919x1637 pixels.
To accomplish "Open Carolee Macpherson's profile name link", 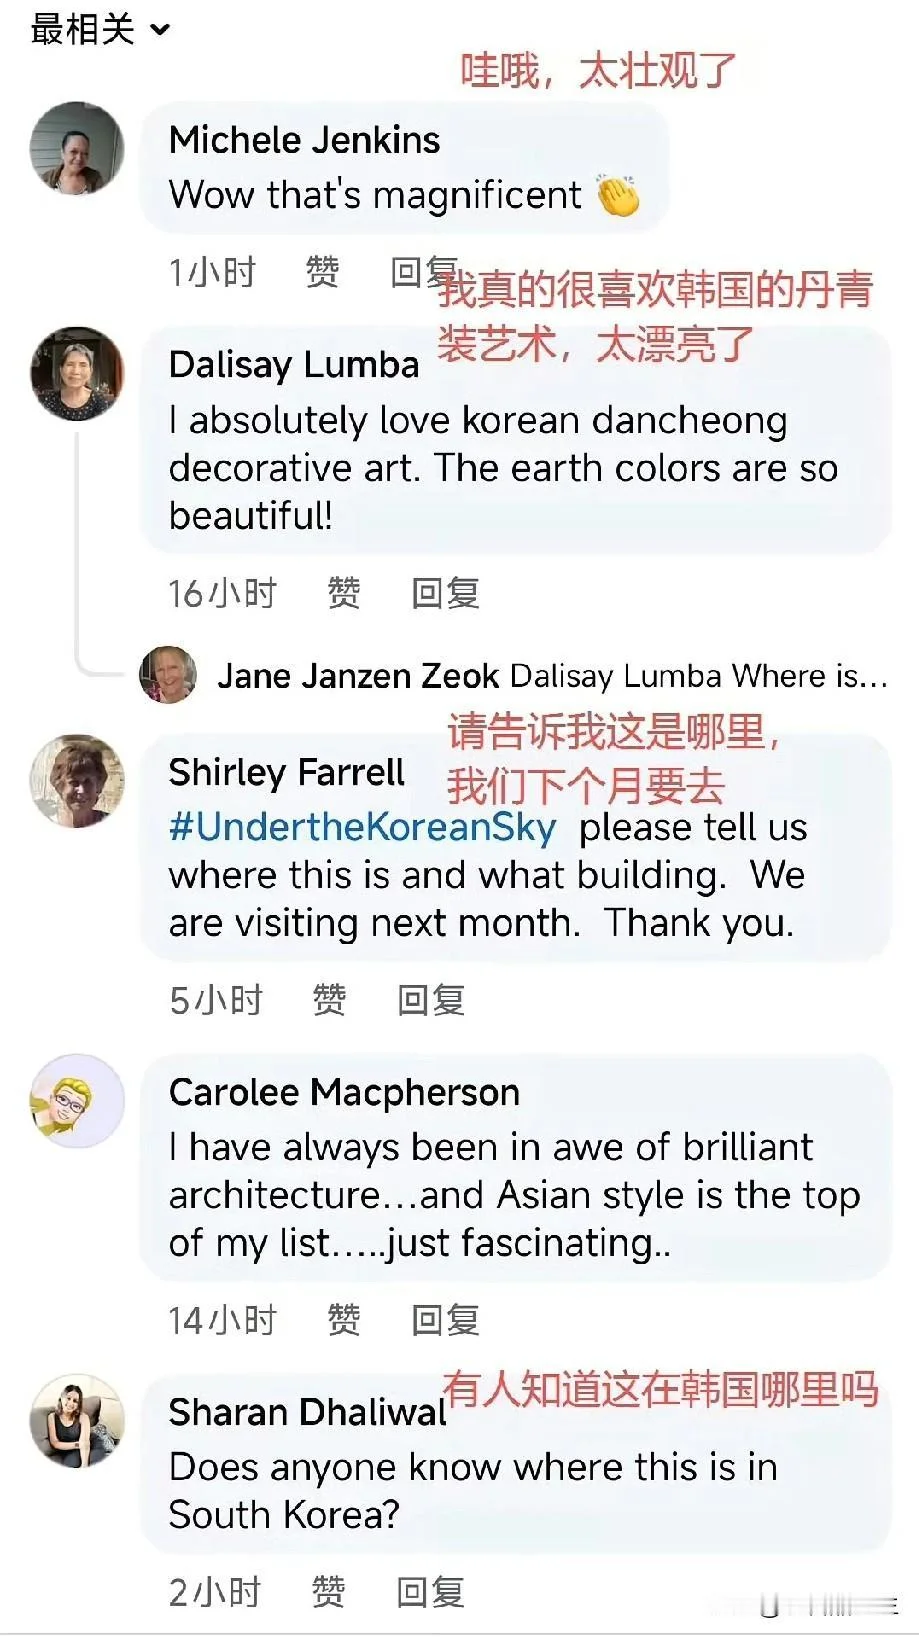I will click(x=344, y=1092).
